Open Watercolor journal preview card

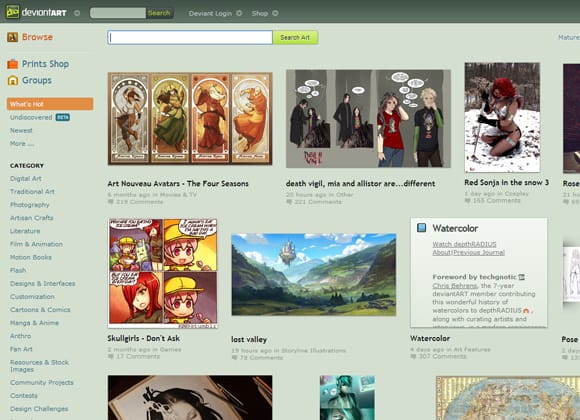(x=479, y=273)
